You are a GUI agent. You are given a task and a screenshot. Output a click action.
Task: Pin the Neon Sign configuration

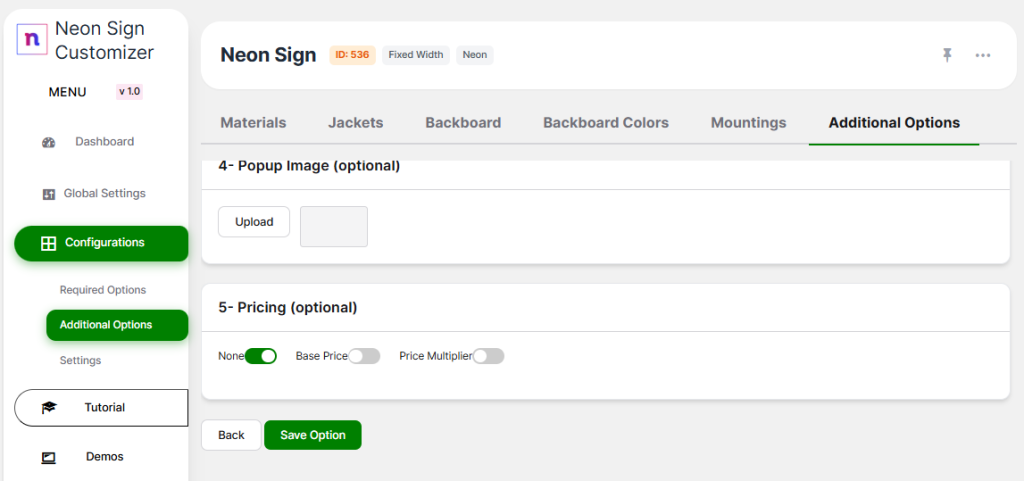[x=947, y=55]
